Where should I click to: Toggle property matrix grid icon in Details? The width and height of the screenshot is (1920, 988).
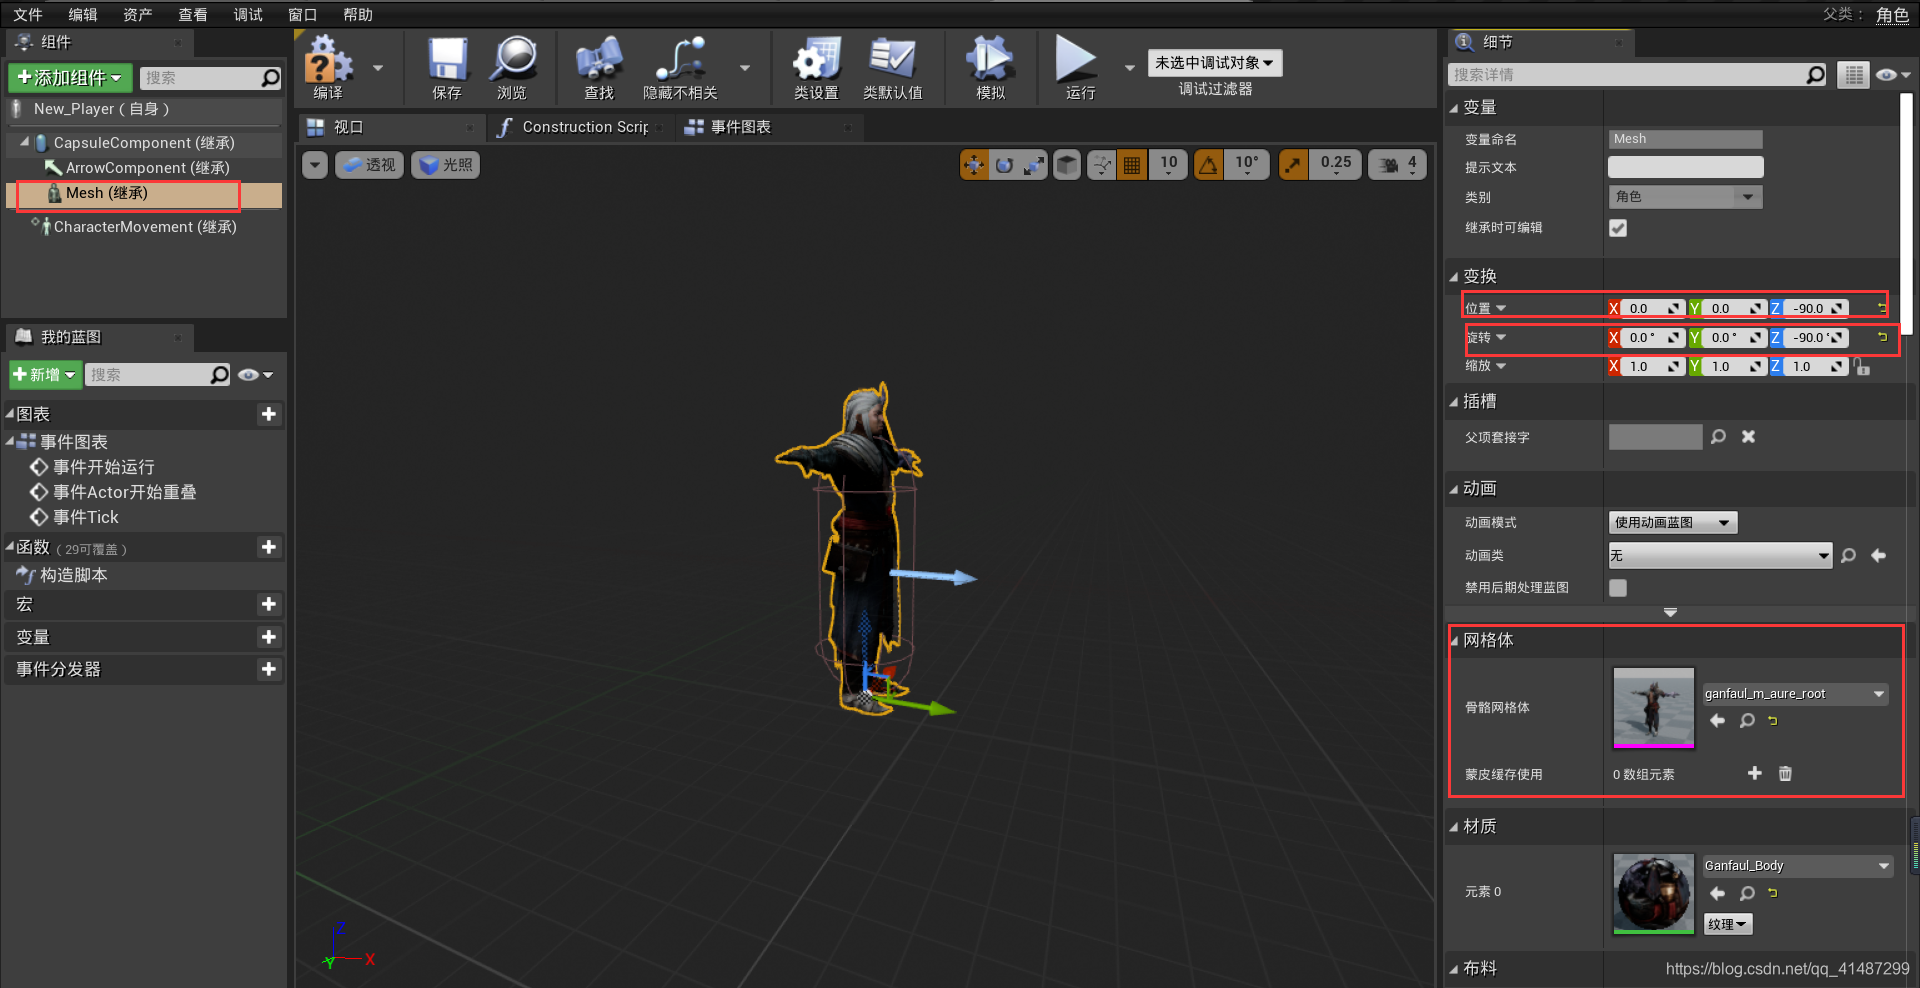(1853, 75)
